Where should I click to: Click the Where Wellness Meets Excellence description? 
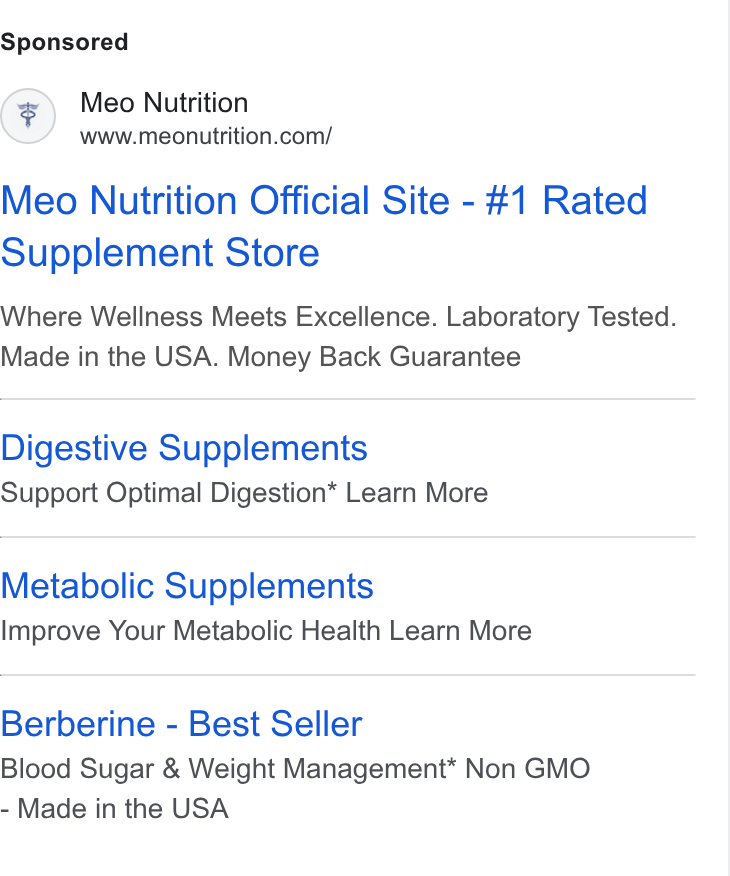point(219,317)
